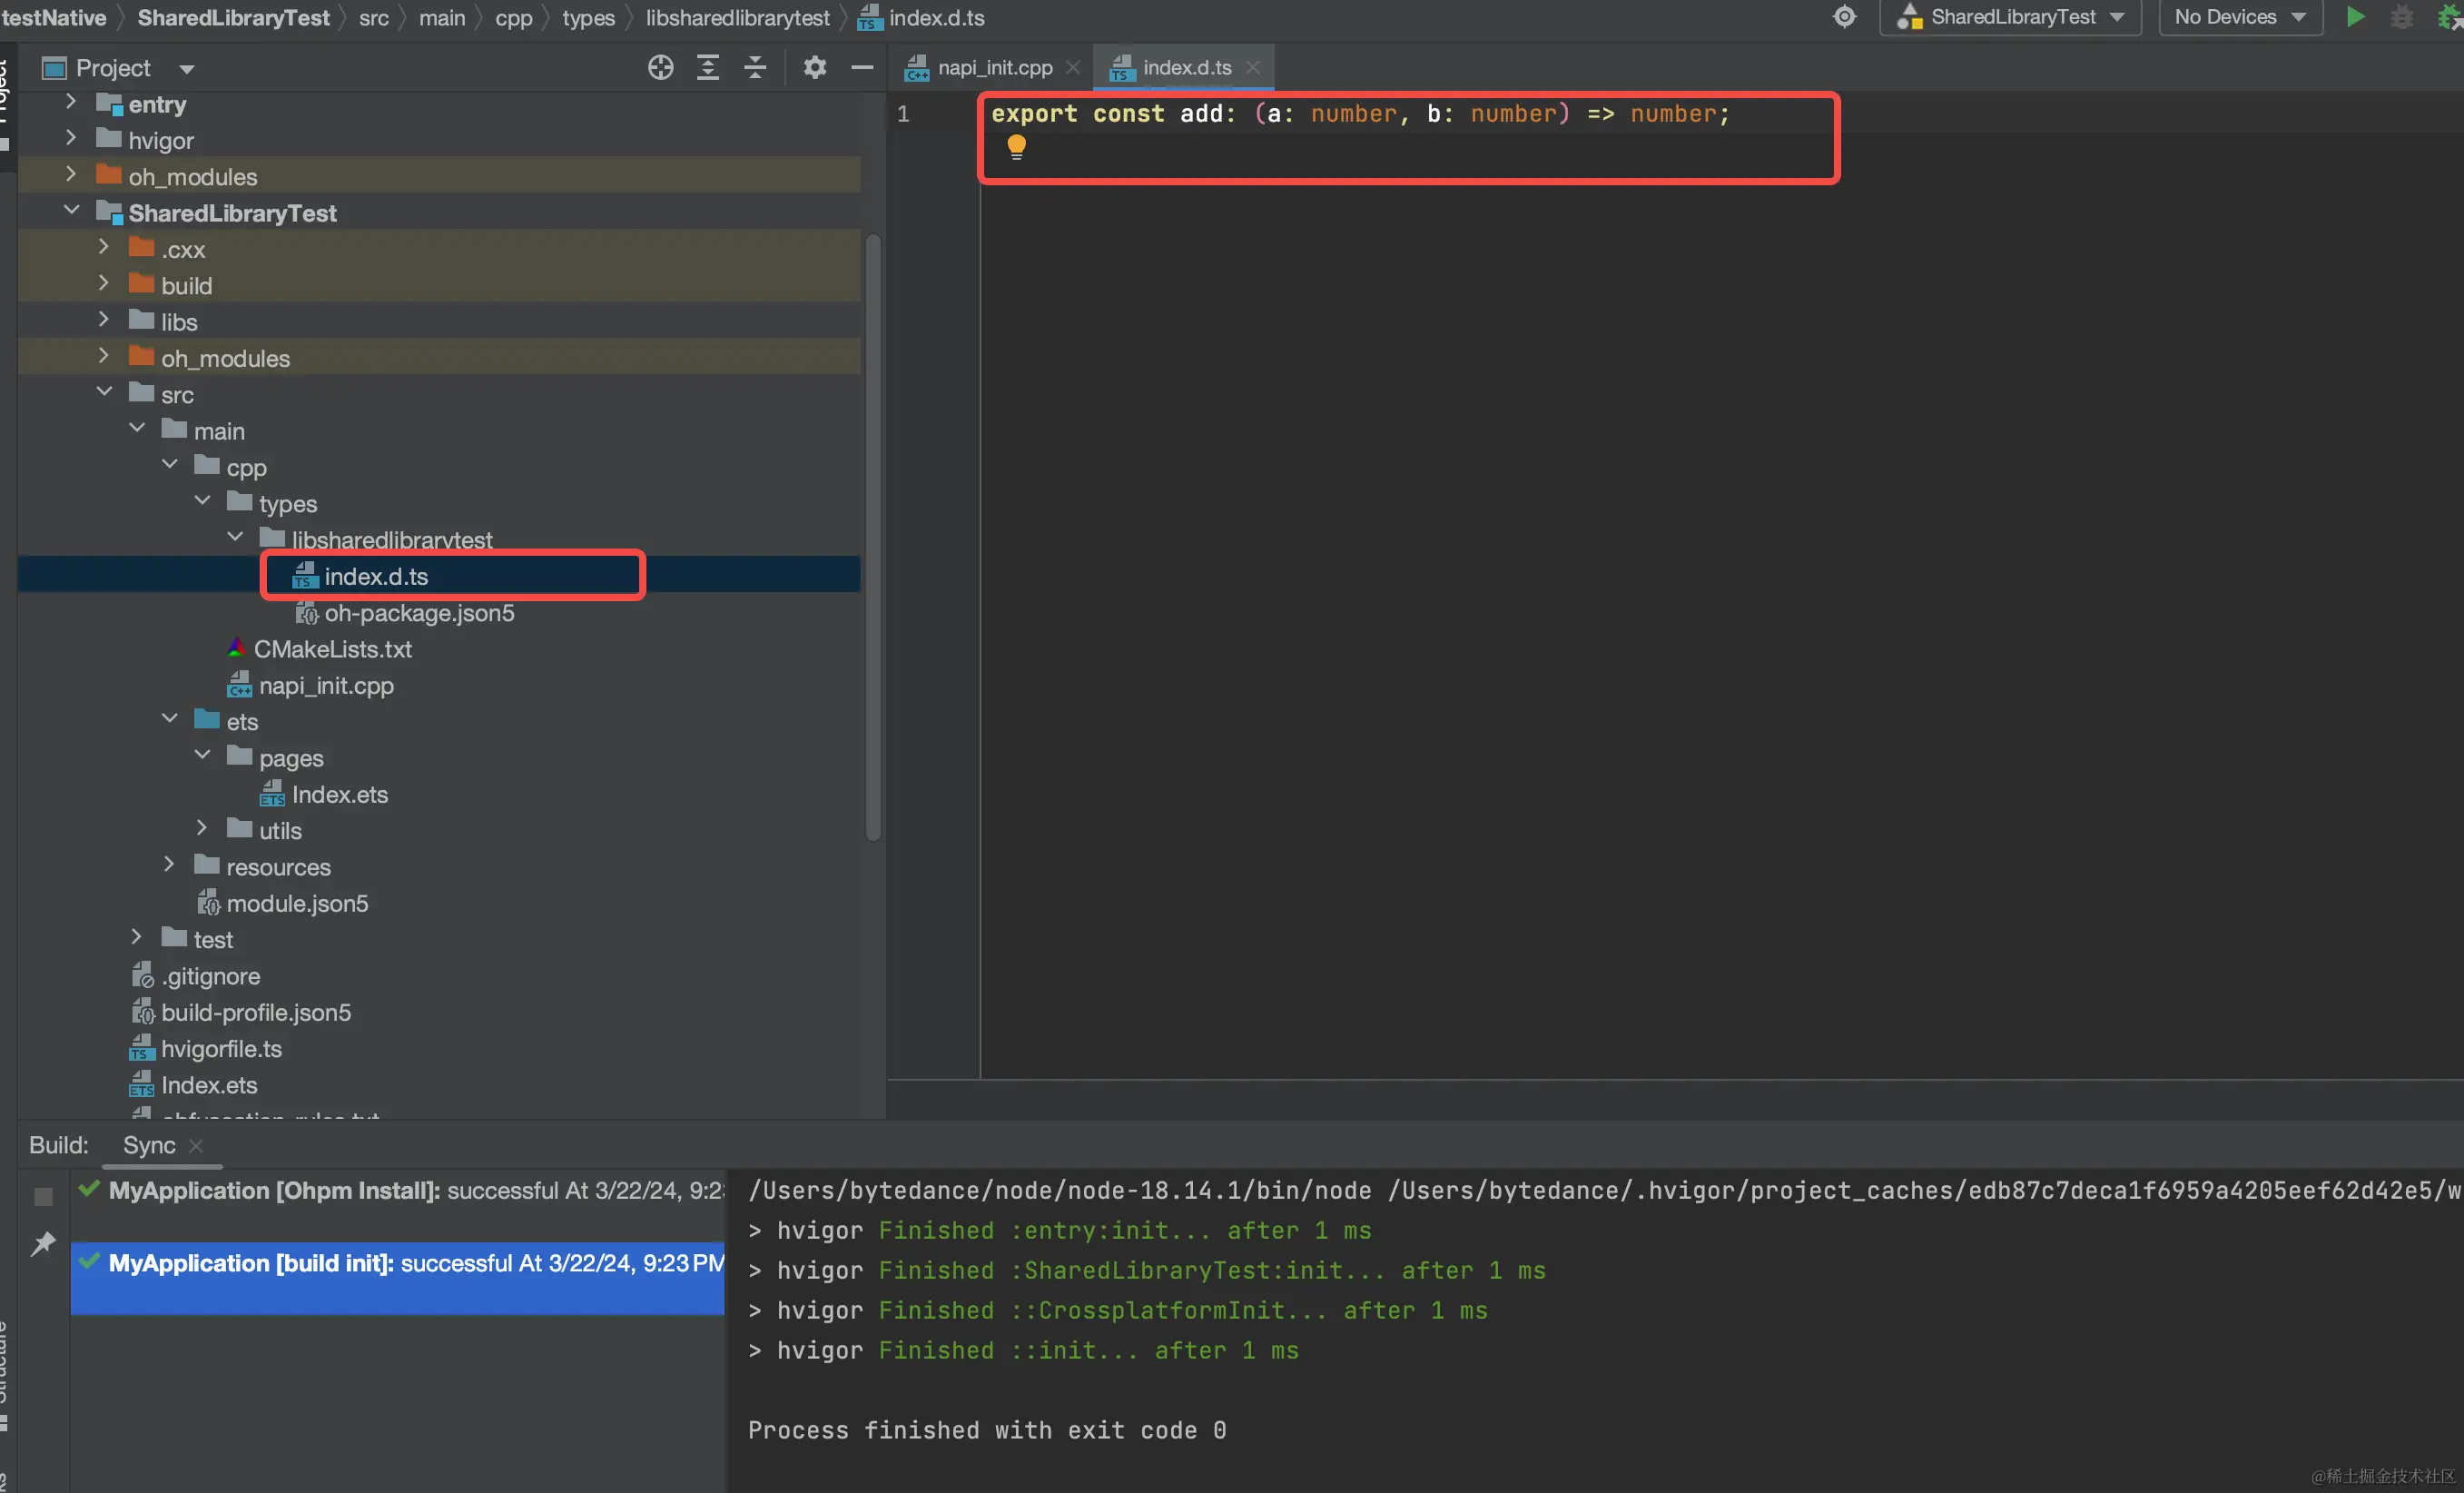
Task: Click the debug bug icon in toolbar
Action: (x=2401, y=17)
